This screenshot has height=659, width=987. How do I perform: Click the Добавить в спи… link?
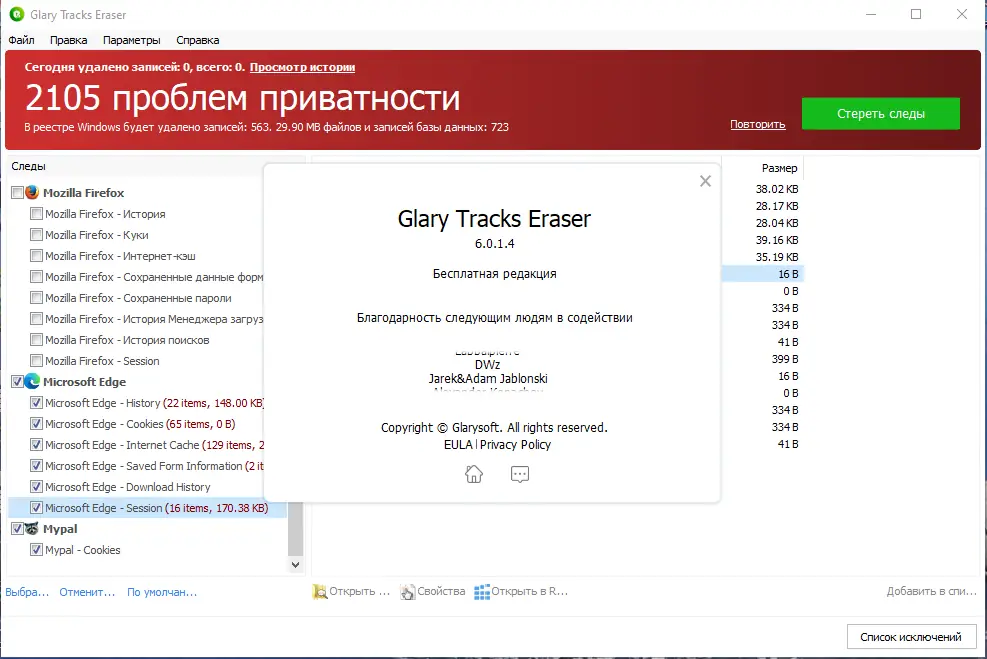pos(932,591)
